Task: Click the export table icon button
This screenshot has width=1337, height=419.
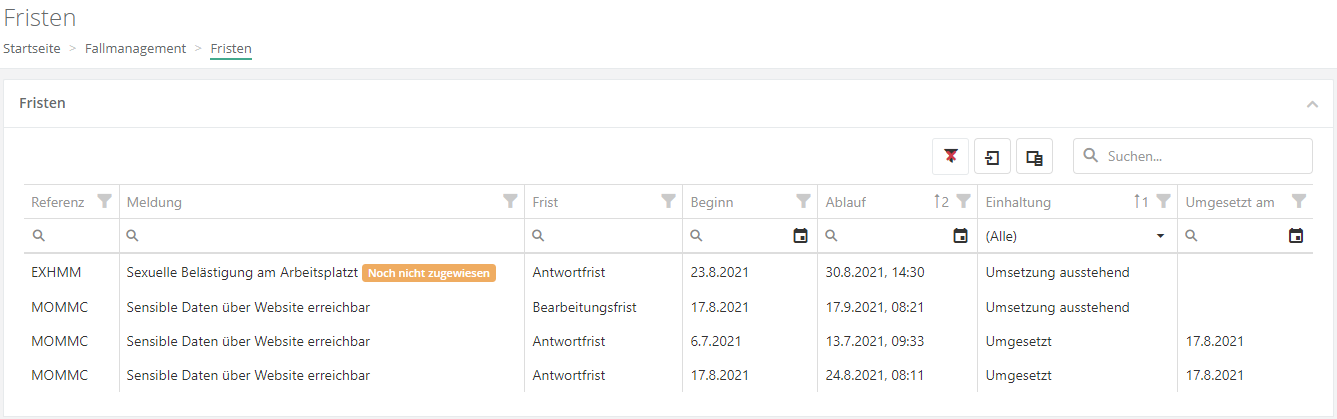Action: pyautogui.click(x=992, y=157)
